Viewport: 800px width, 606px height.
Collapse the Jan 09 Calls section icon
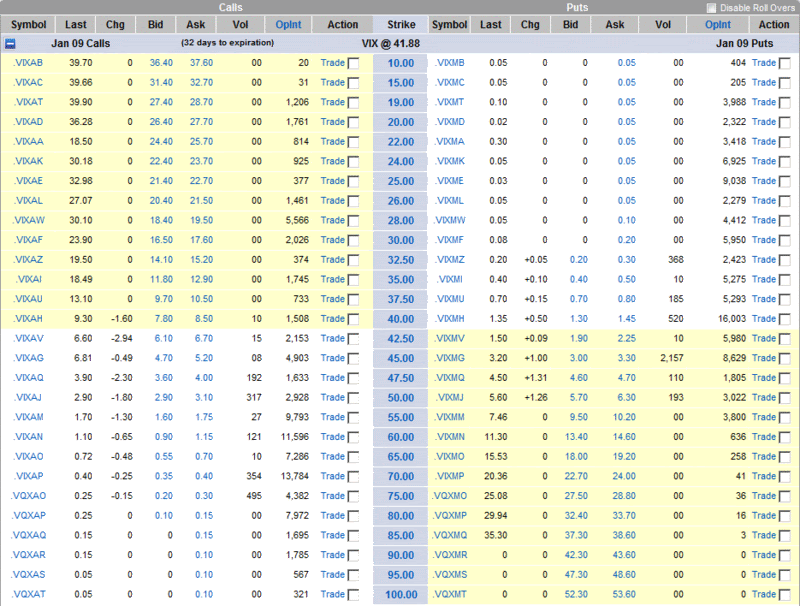(10, 44)
